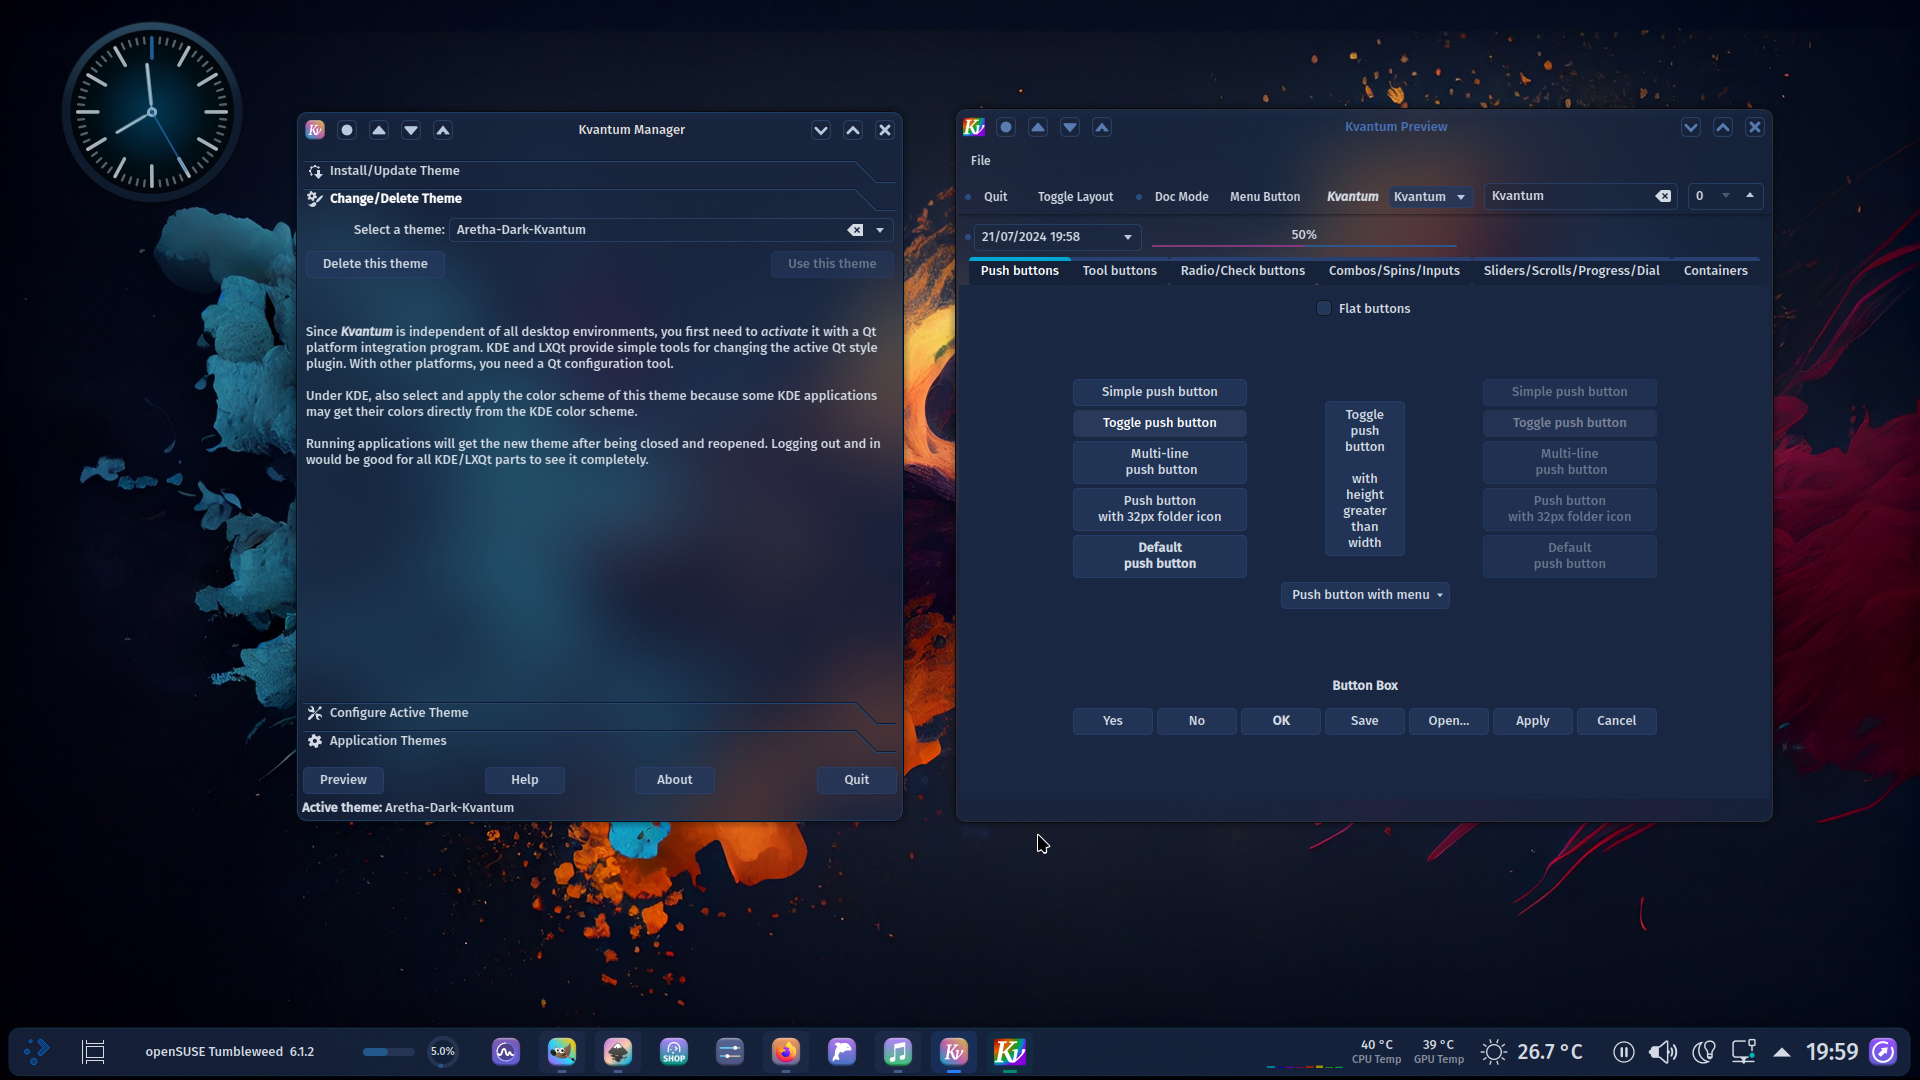Click the Delete this theme button
This screenshot has width=1920, height=1080.
pos(375,264)
